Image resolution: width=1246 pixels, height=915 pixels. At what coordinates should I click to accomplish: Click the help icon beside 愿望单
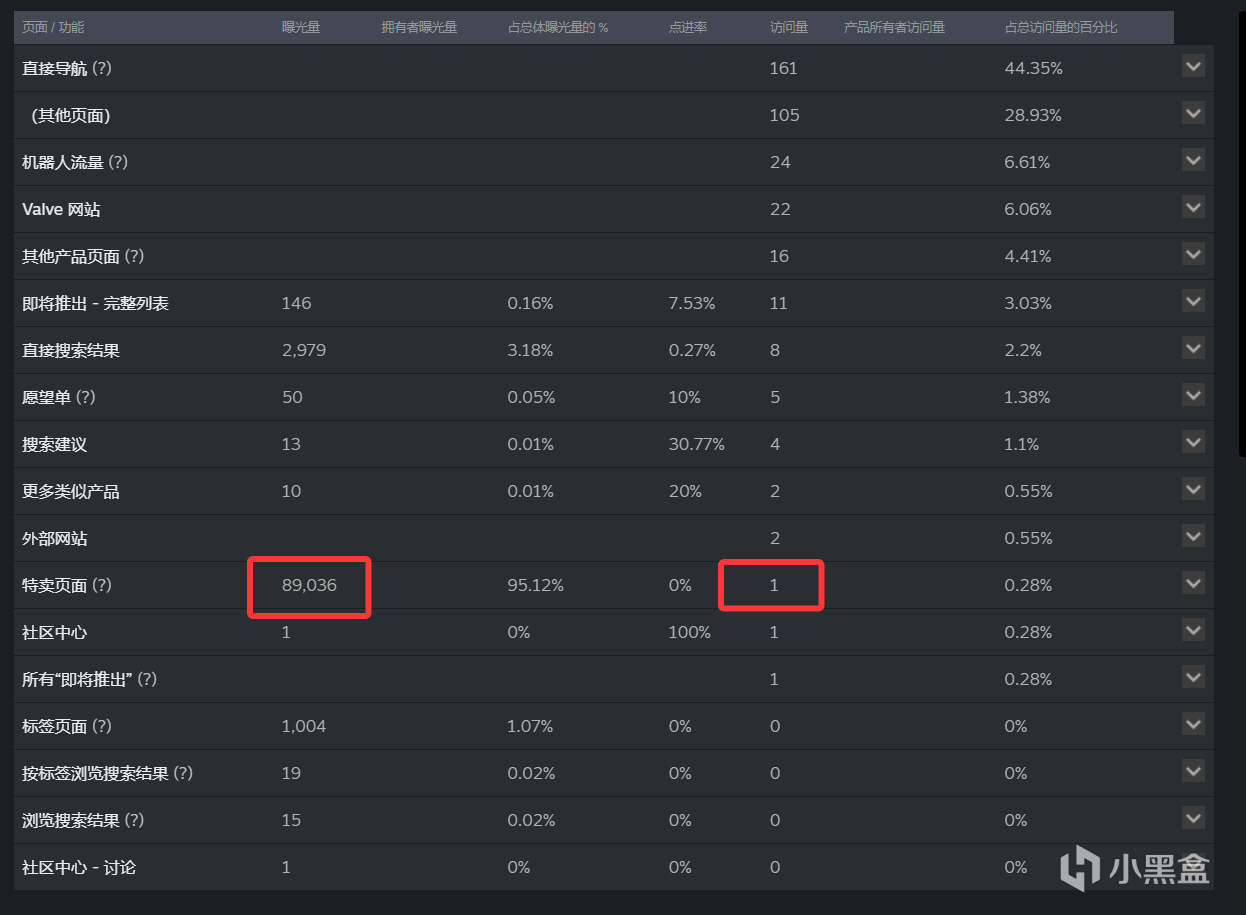86,397
